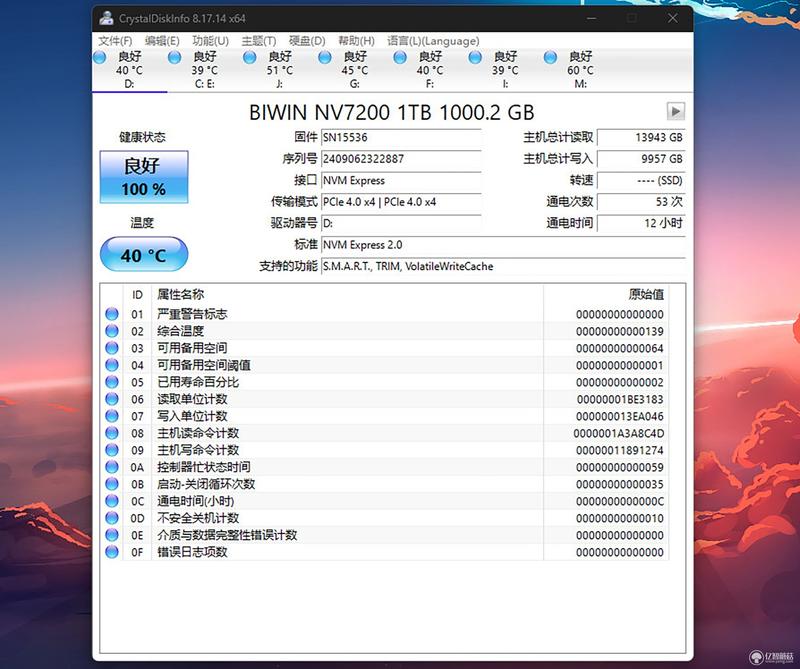This screenshot has width=800, height=669.
Task: Select the G: drive tab
Action: 355,70
